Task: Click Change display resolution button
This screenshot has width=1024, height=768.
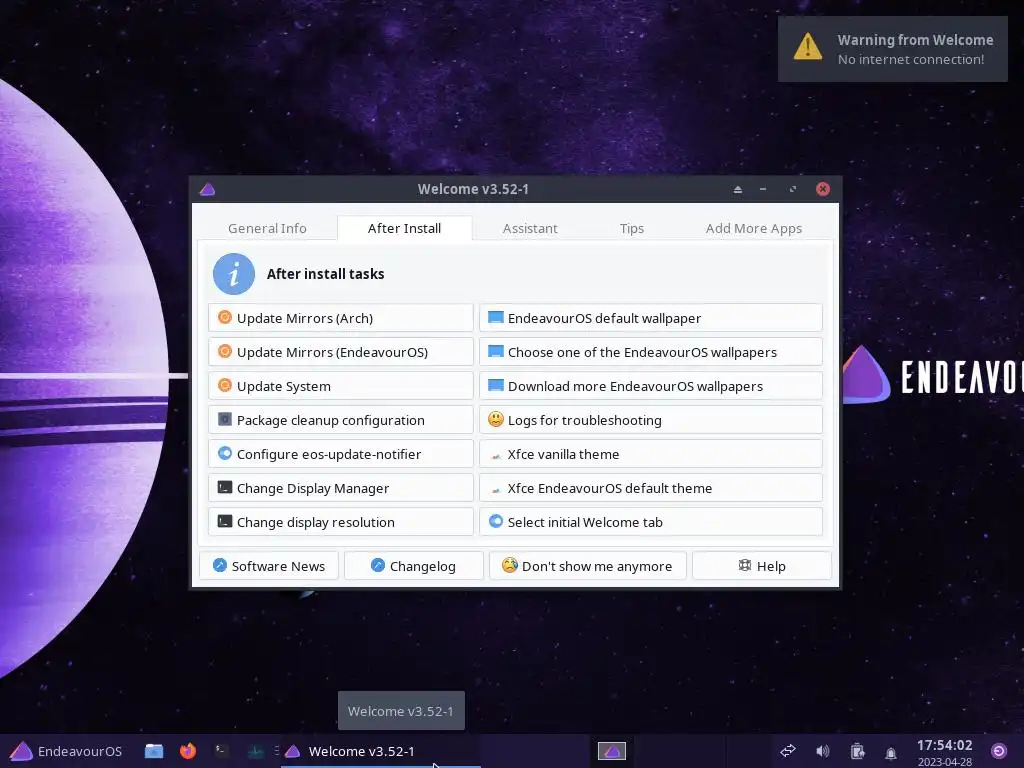Action: (341, 521)
